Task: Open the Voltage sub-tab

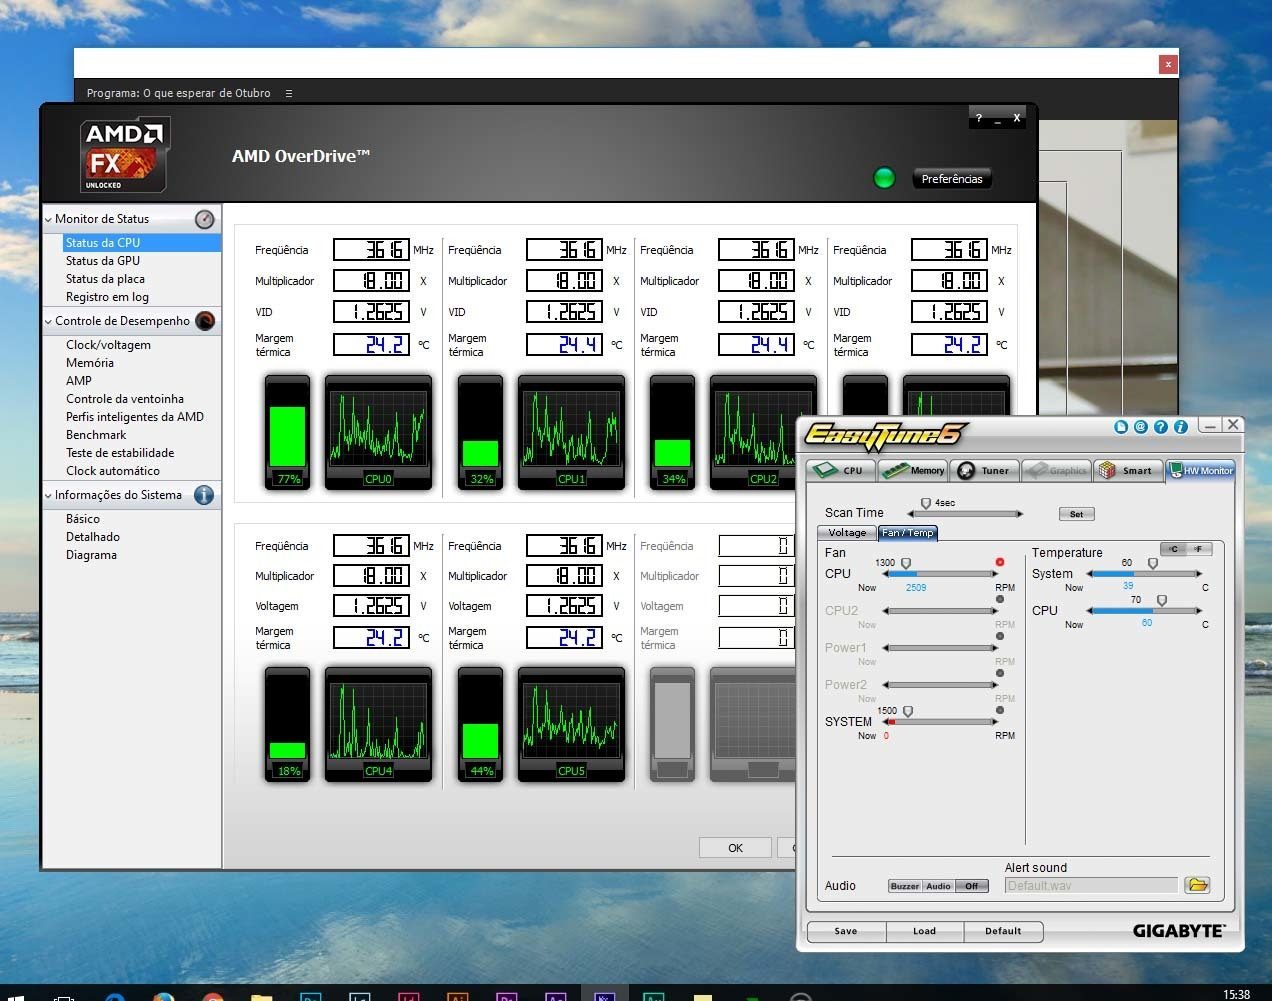Action: [x=846, y=533]
